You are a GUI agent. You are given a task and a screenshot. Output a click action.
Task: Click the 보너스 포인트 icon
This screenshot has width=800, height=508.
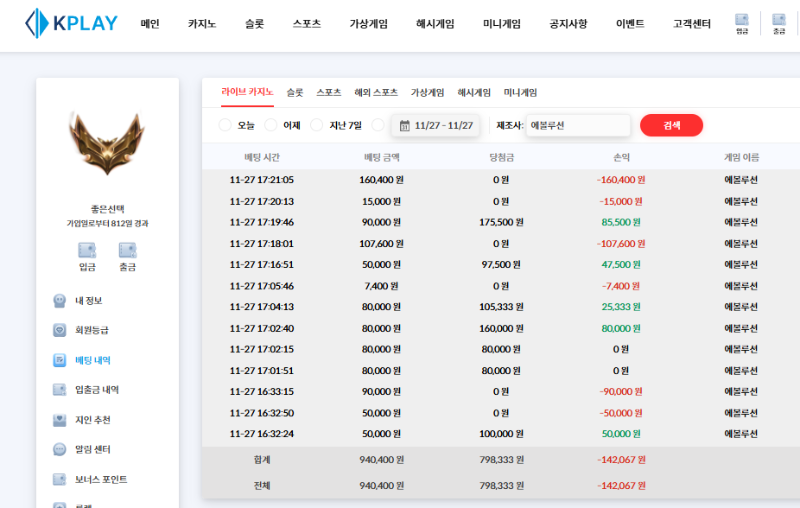coord(58,480)
